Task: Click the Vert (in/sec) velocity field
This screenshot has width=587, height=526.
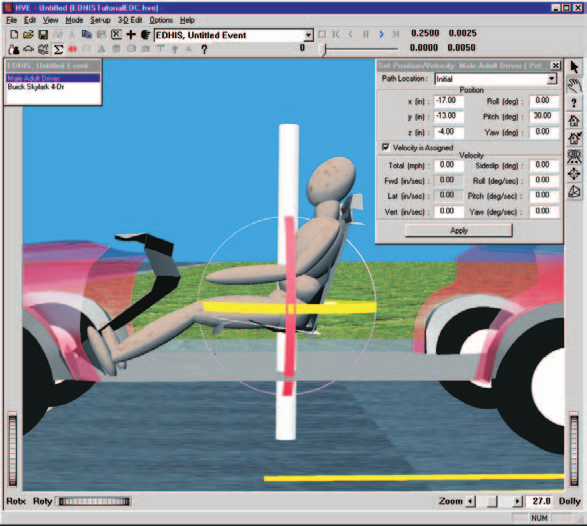Action: 449,212
